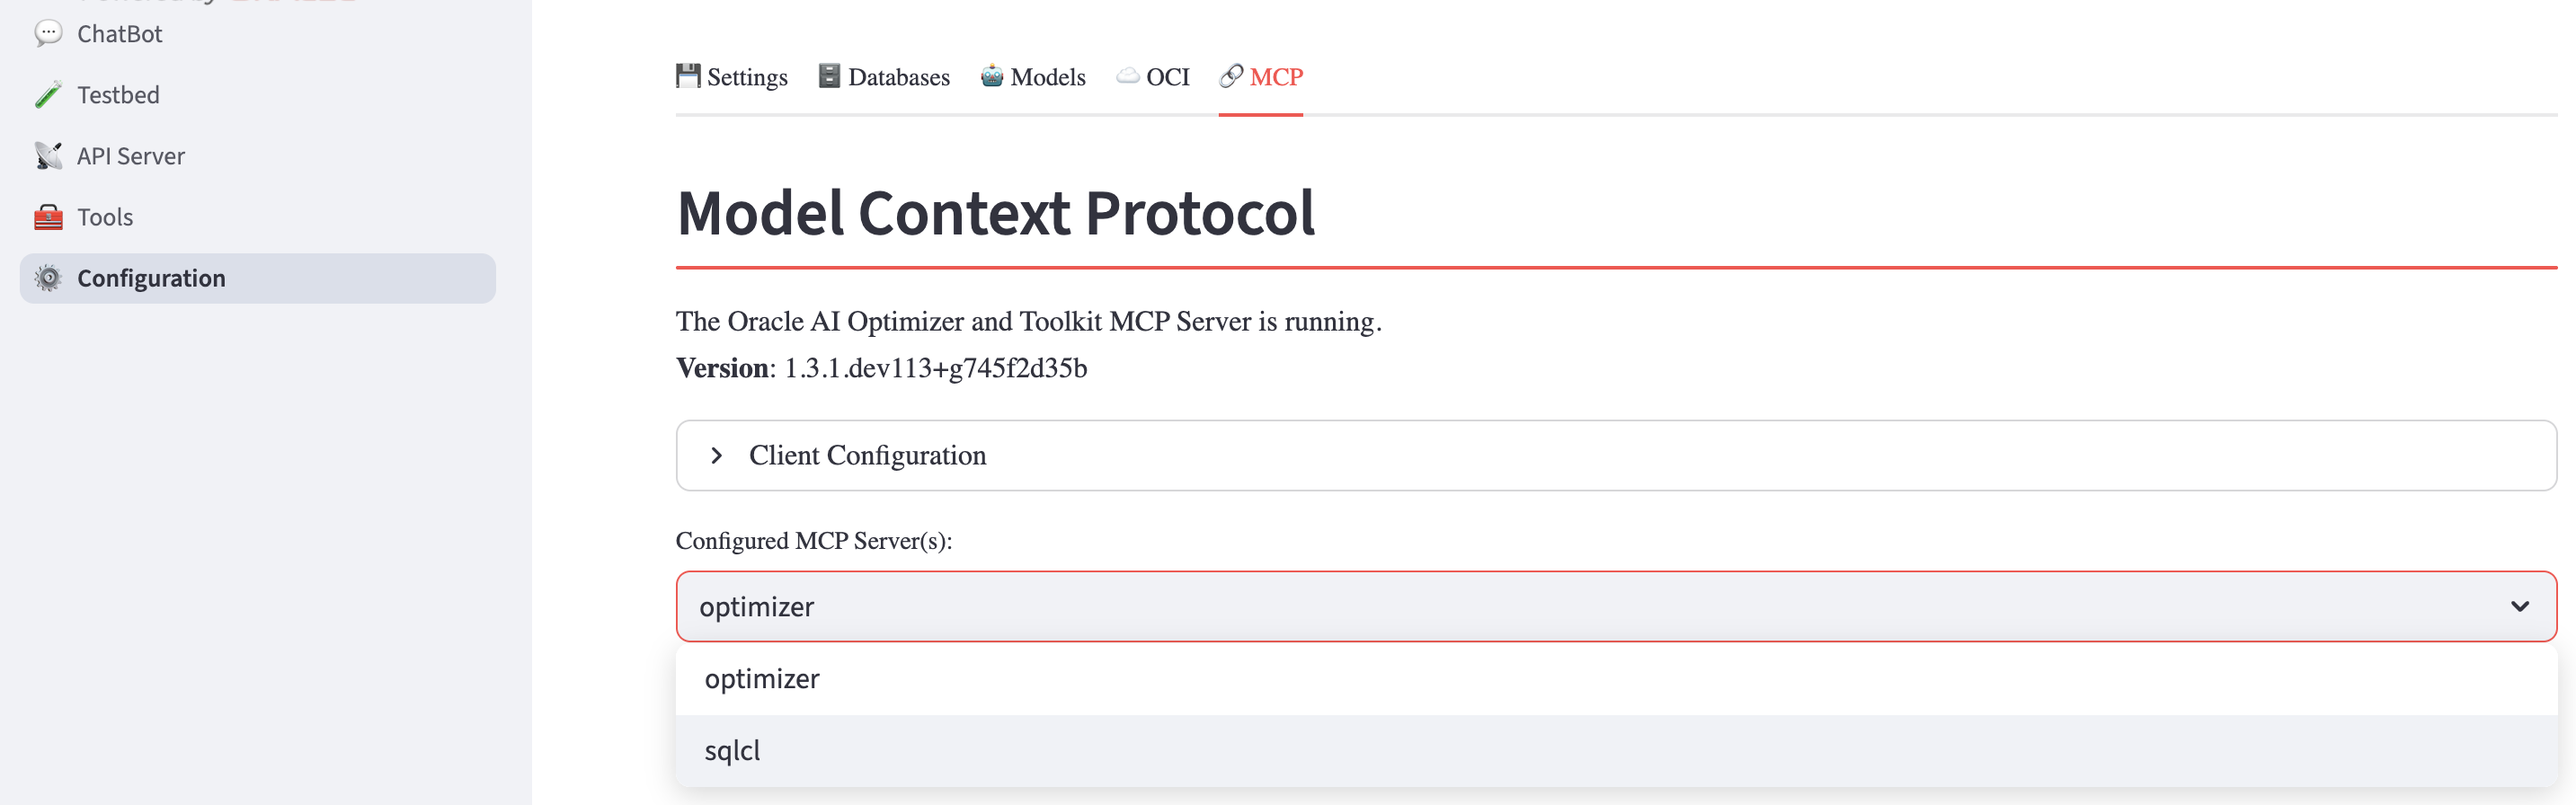
Task: Choose optimizer in the dropdown options
Action: [x=762, y=678]
